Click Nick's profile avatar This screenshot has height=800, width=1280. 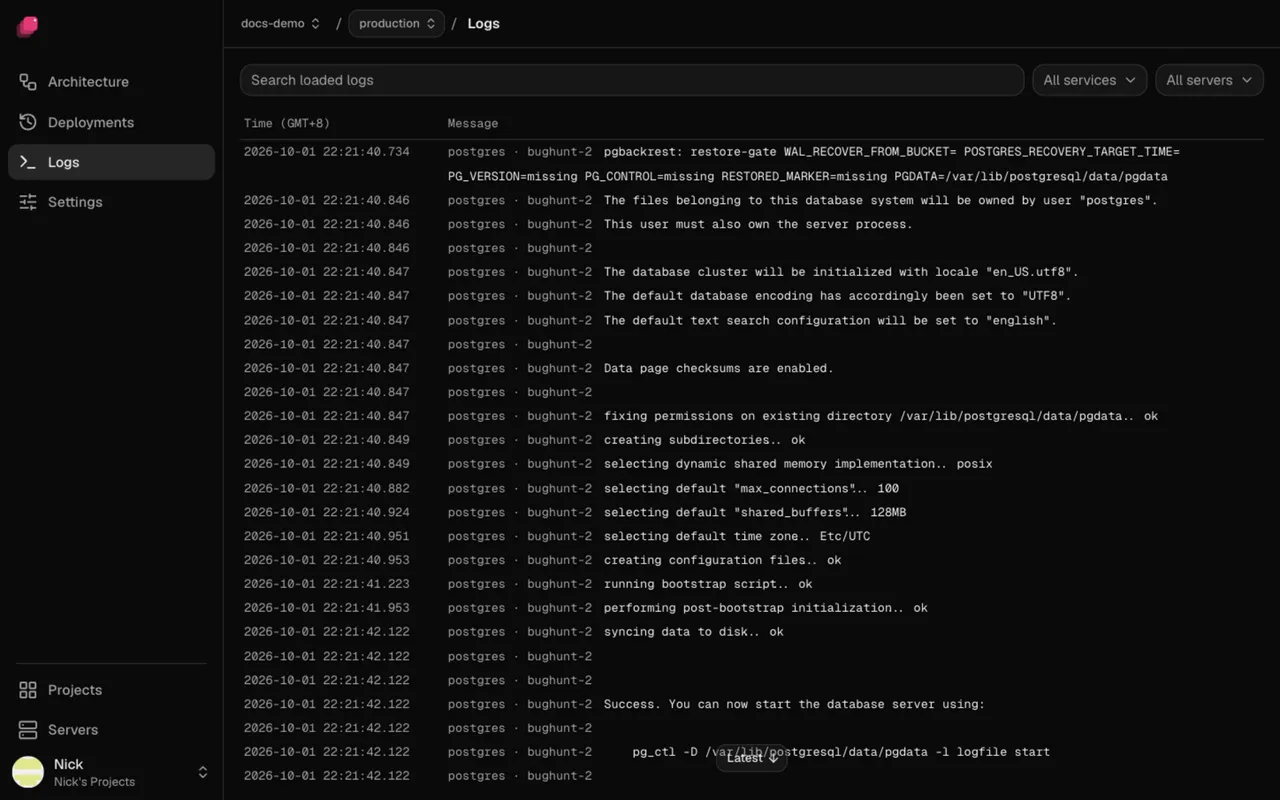[x=28, y=772]
